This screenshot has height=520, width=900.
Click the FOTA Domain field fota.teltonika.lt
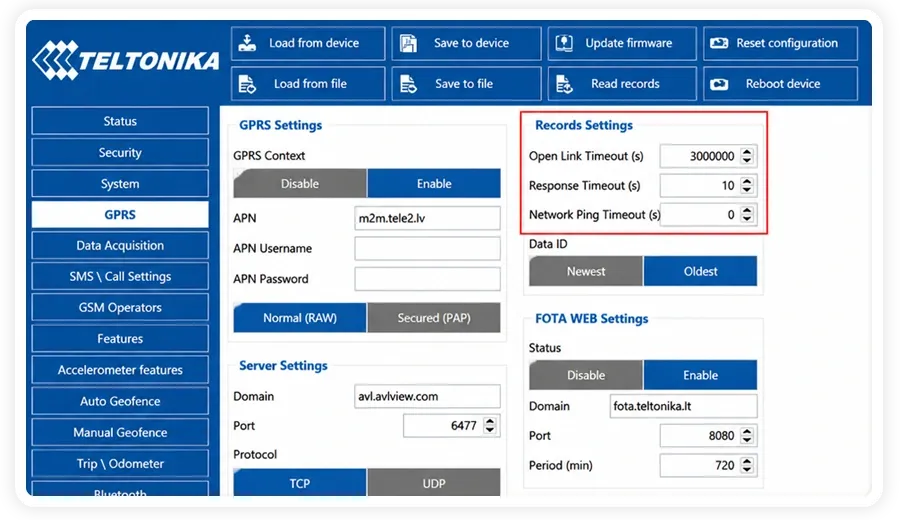(x=683, y=406)
